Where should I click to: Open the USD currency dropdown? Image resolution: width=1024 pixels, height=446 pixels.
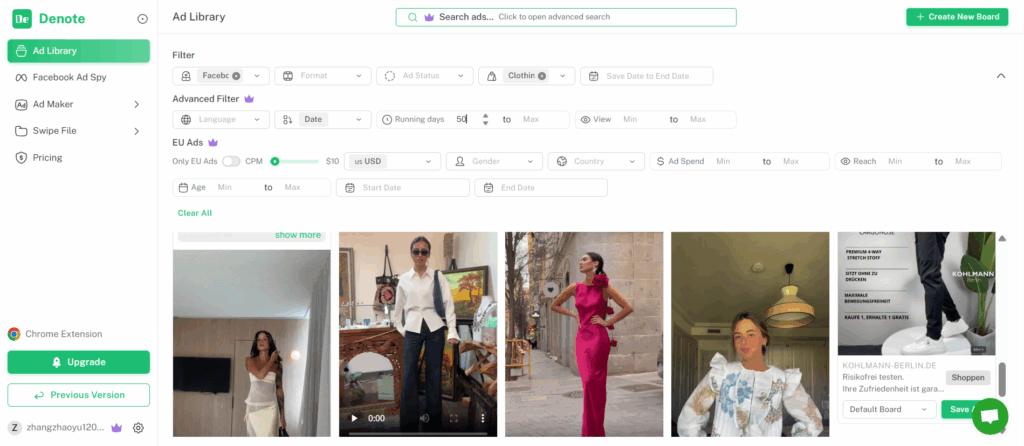point(392,161)
